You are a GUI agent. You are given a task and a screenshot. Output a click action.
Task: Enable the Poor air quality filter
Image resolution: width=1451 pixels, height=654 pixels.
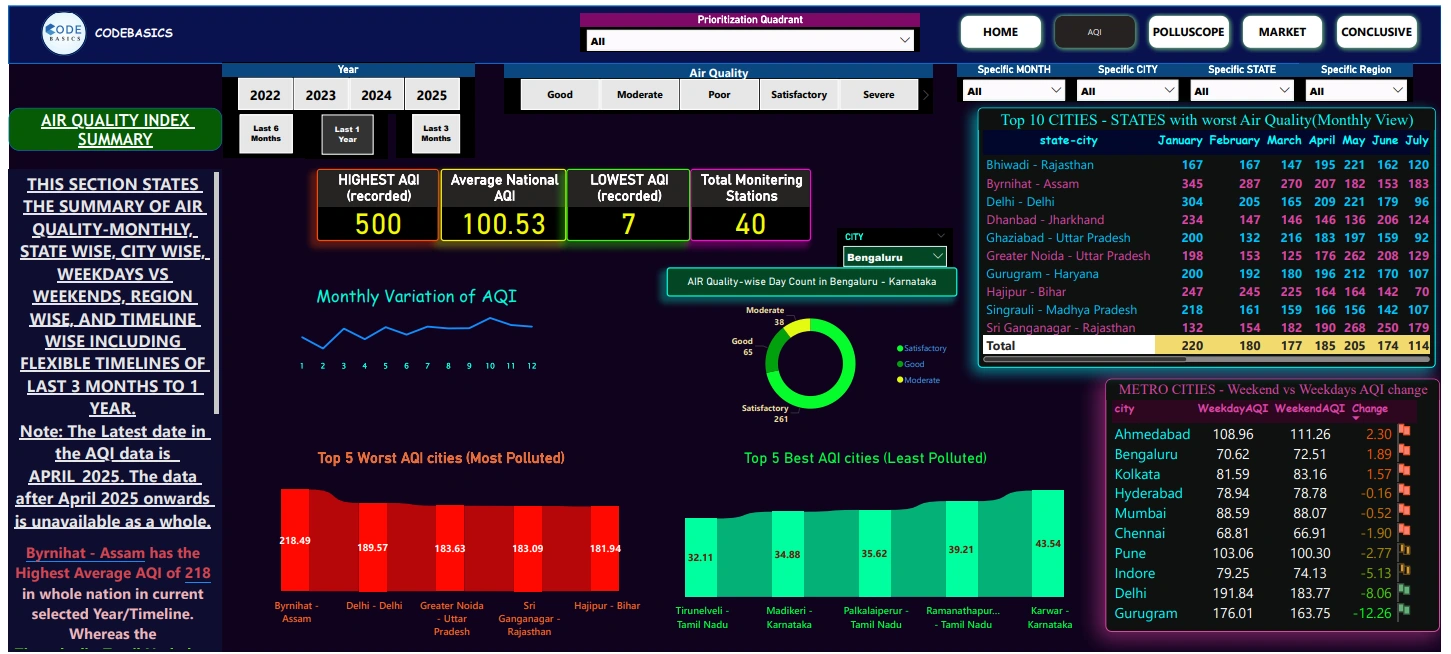719,95
